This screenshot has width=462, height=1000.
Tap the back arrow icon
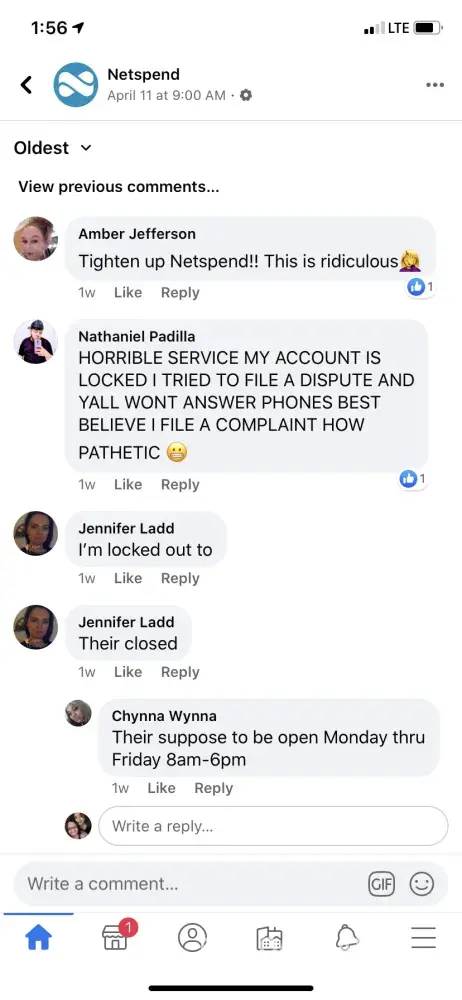click(26, 84)
